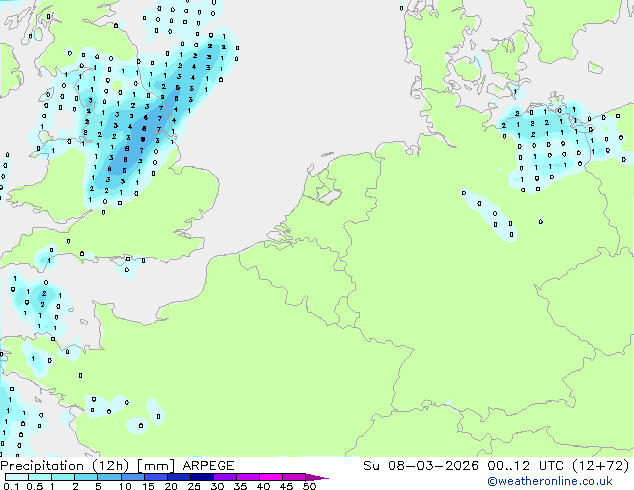Image resolution: width=634 pixels, height=490 pixels.
Task: Click the 2 to 5 mm legend swatch
Action: click(86, 477)
